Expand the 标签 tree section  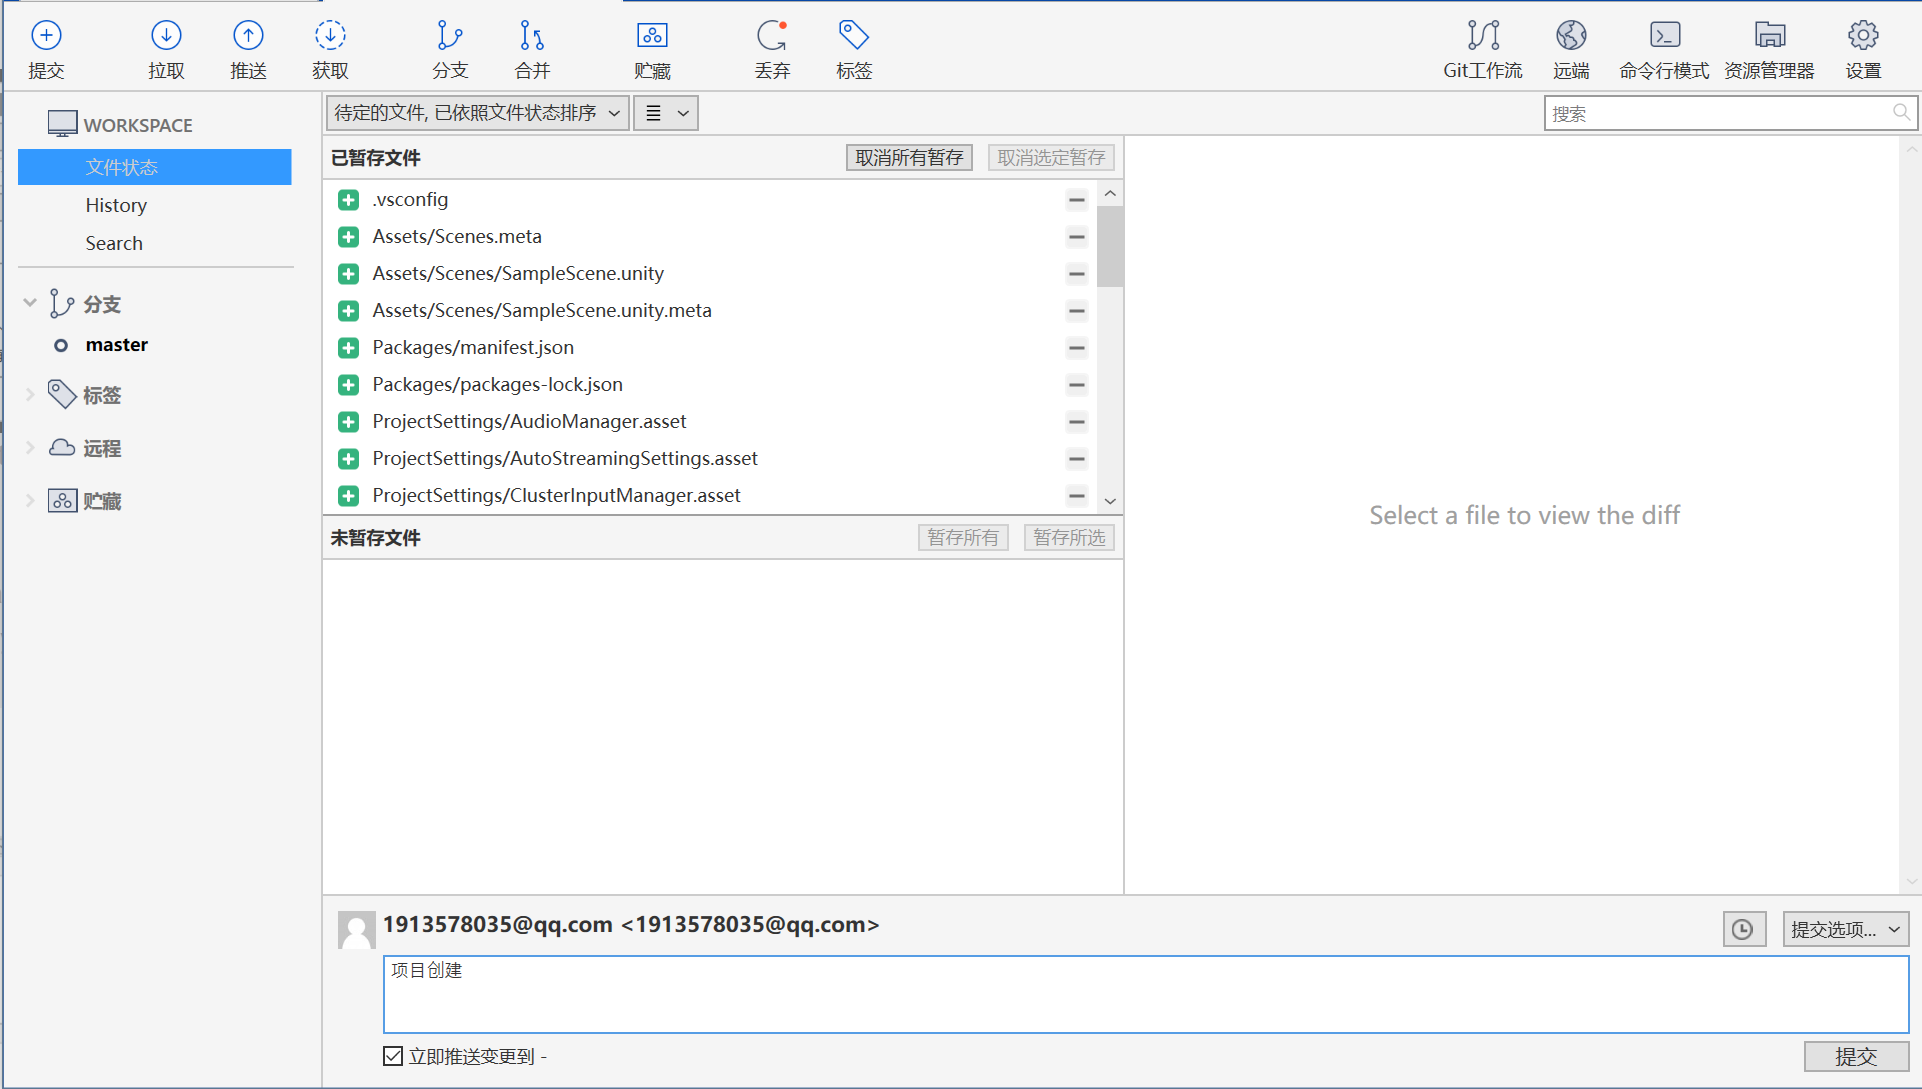[30, 395]
